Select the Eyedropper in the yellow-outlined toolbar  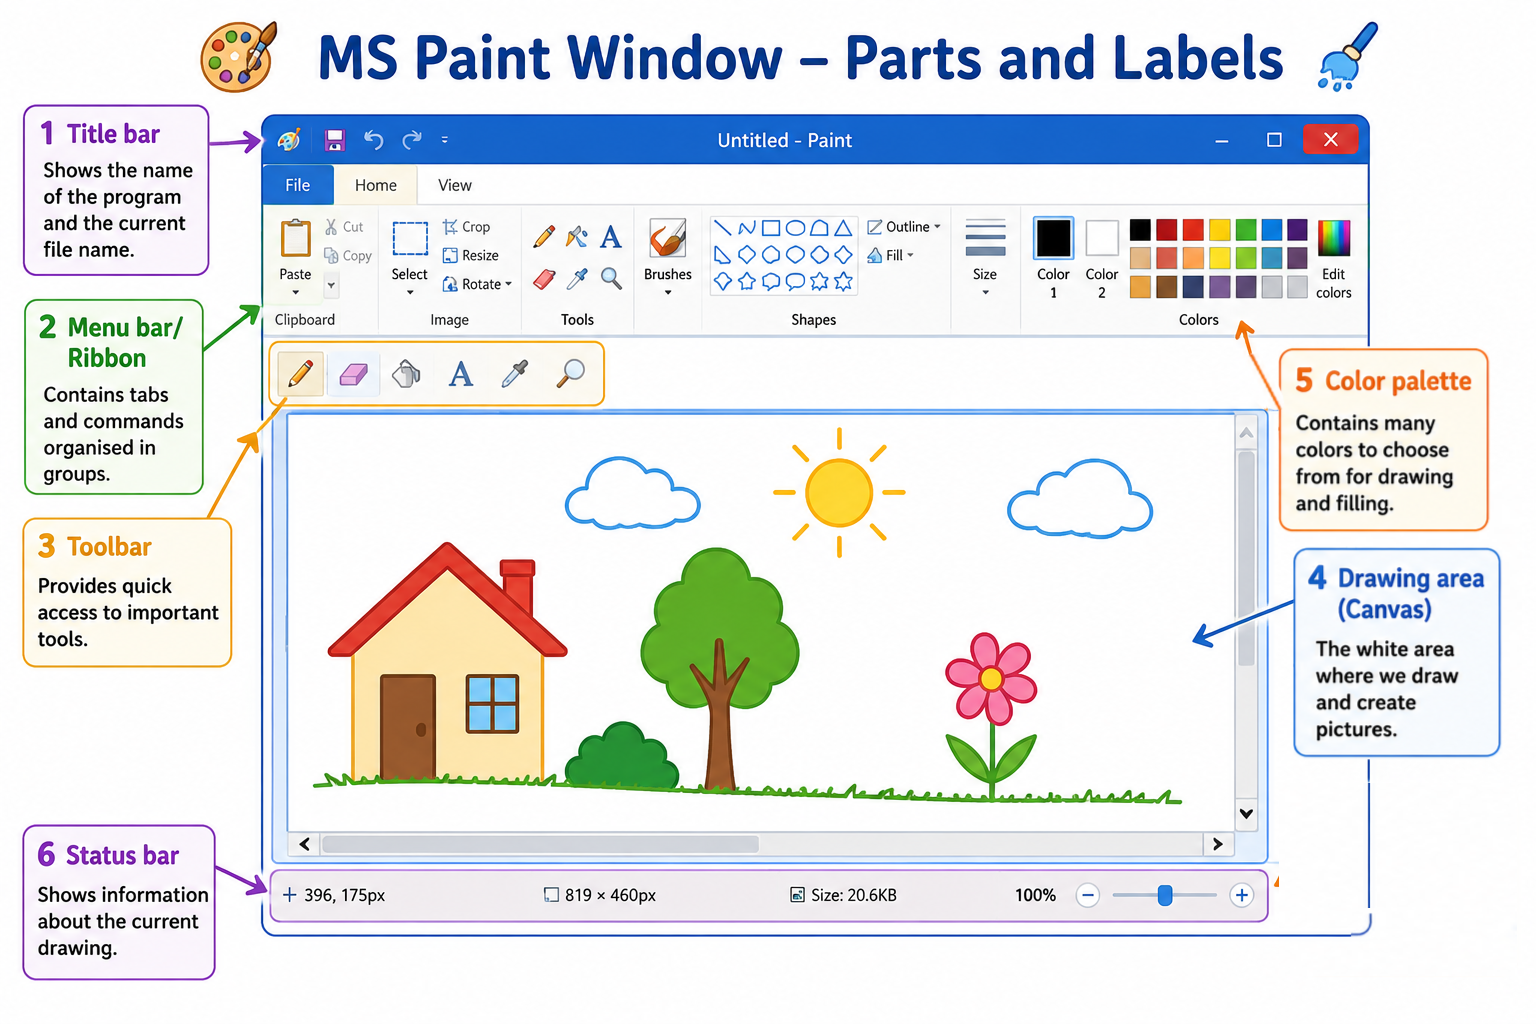[514, 374]
